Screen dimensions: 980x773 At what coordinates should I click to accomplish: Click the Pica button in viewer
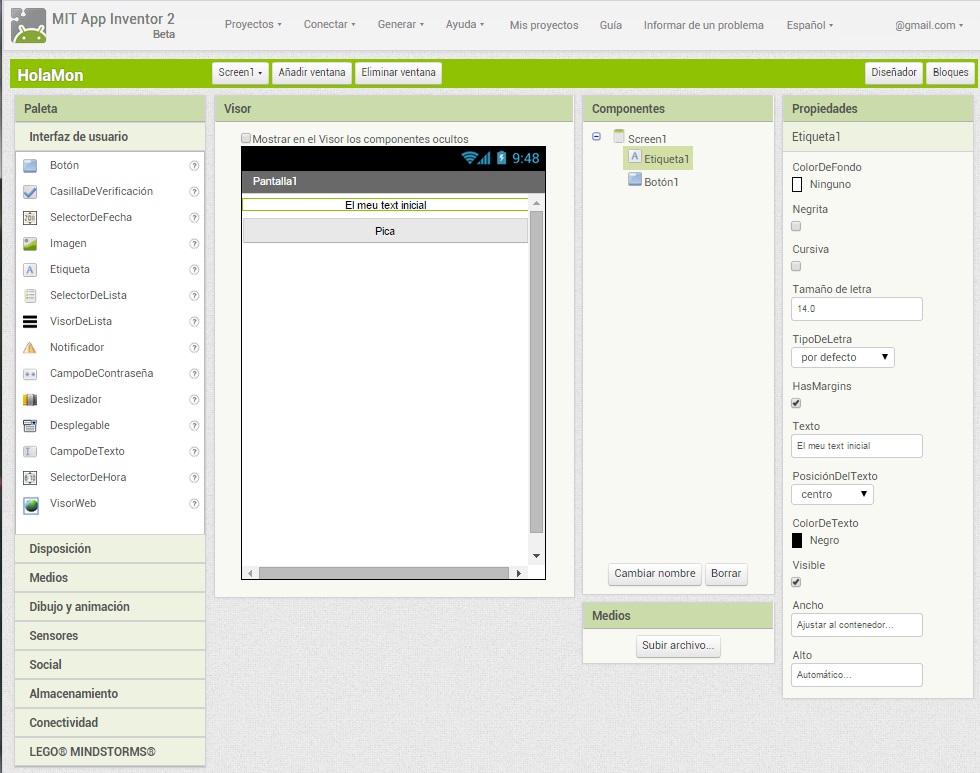(x=385, y=231)
